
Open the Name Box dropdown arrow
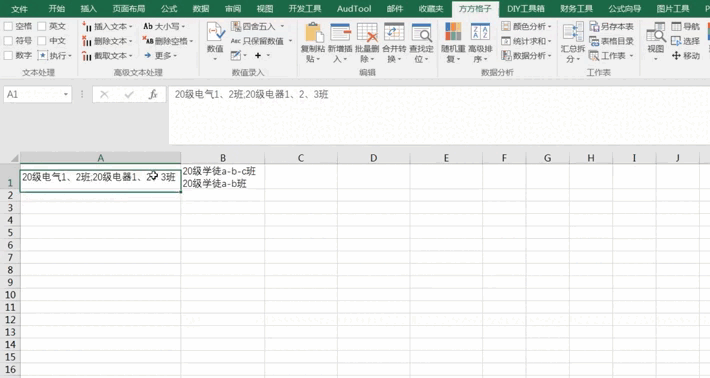coord(66,94)
